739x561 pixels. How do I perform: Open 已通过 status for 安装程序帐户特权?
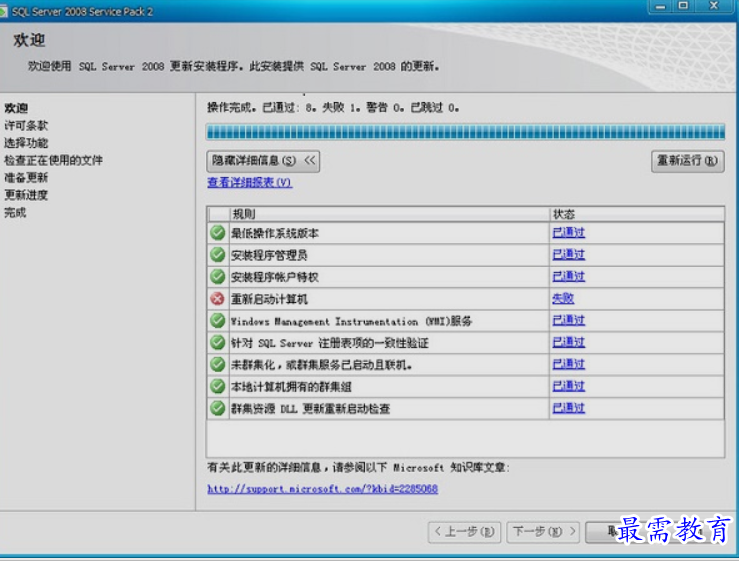click(x=568, y=276)
